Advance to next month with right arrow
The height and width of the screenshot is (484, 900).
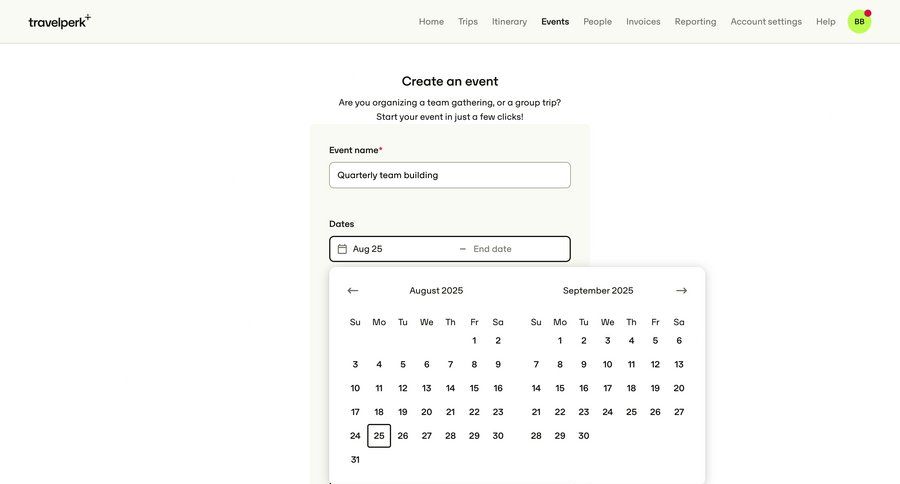pos(681,291)
